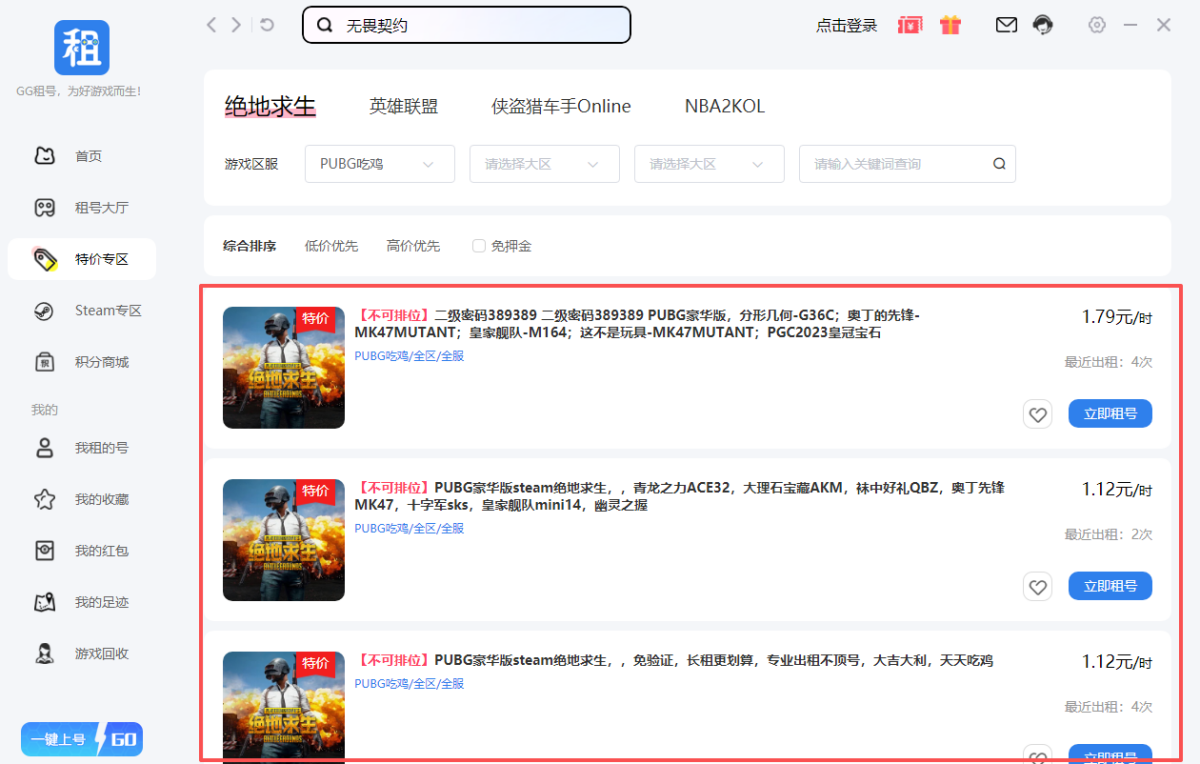Click 立即租号 for the 1.79元 listing
The height and width of the screenshot is (764, 1200).
(1110, 414)
